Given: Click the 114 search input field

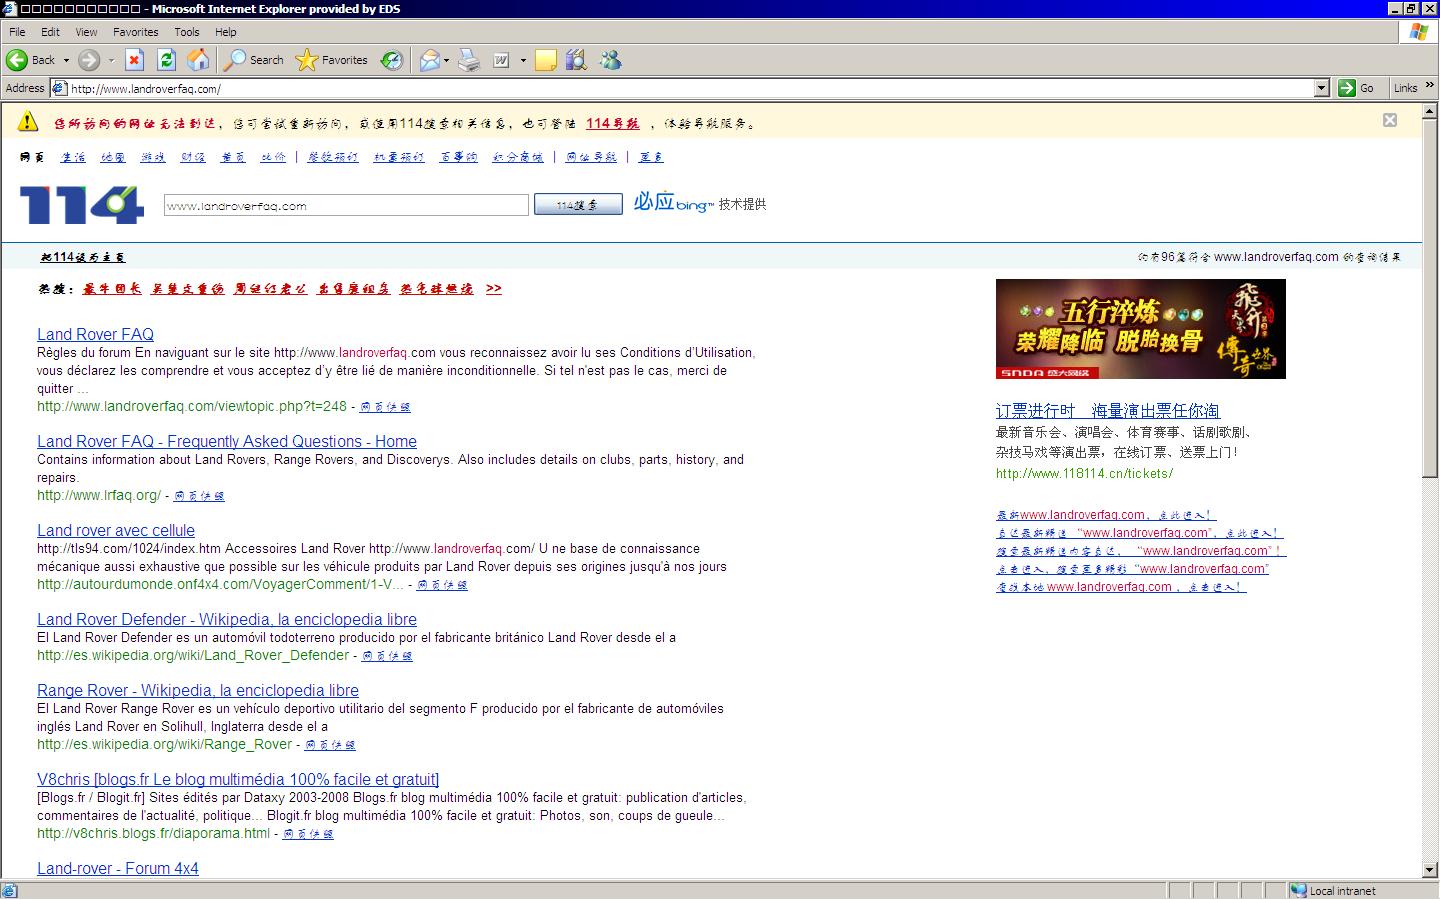Looking at the screenshot, I should click(x=345, y=206).
